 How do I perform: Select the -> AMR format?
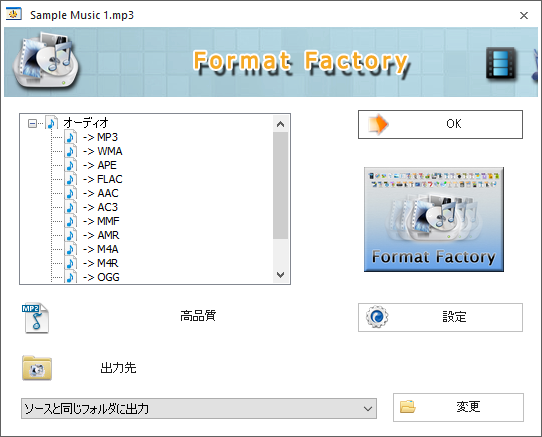point(101,235)
